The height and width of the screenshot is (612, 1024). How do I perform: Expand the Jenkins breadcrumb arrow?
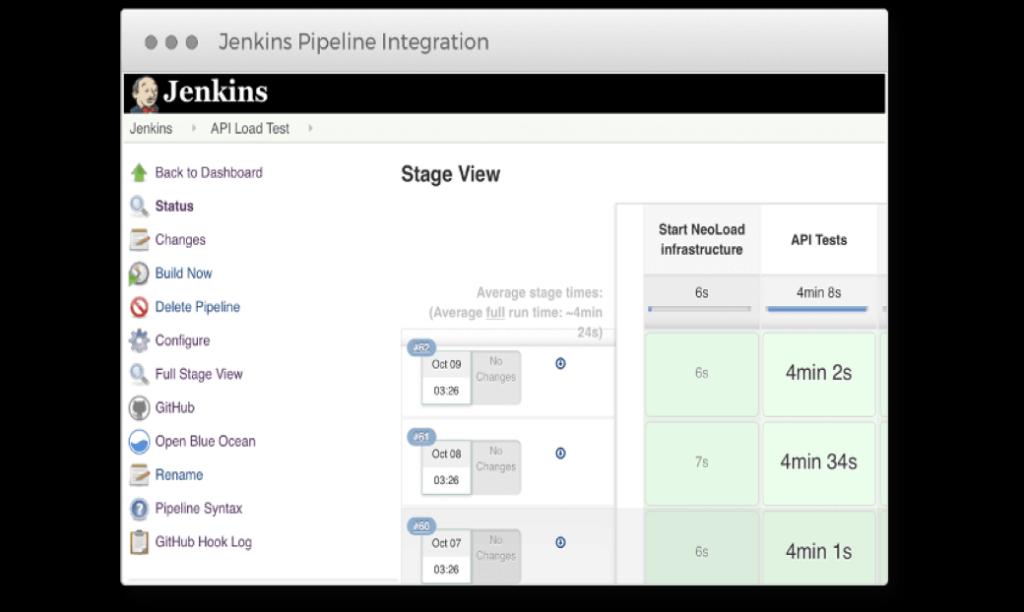[193, 129]
